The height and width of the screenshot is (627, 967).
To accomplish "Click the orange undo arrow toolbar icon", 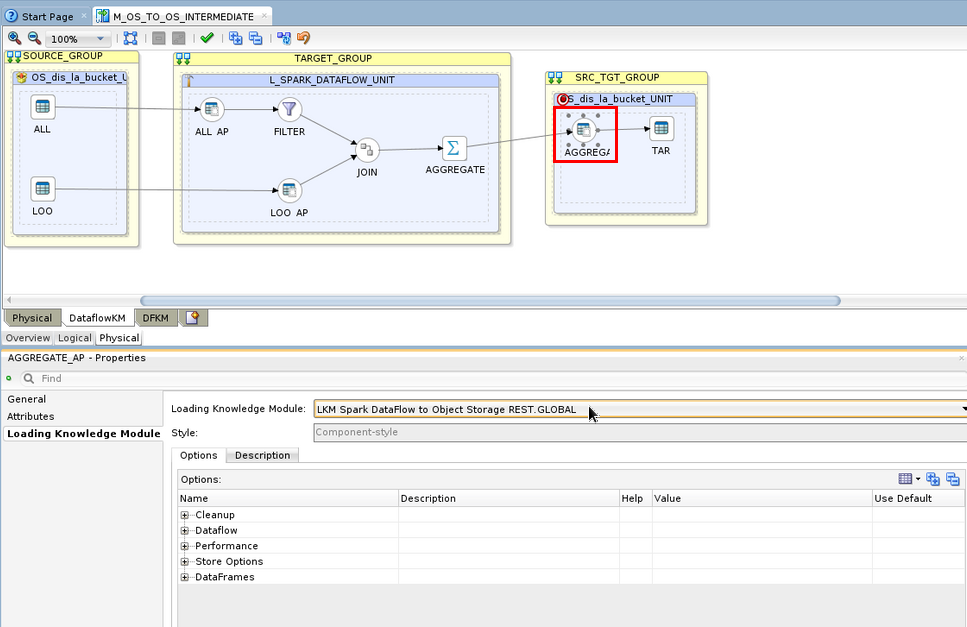I will 303,38.
